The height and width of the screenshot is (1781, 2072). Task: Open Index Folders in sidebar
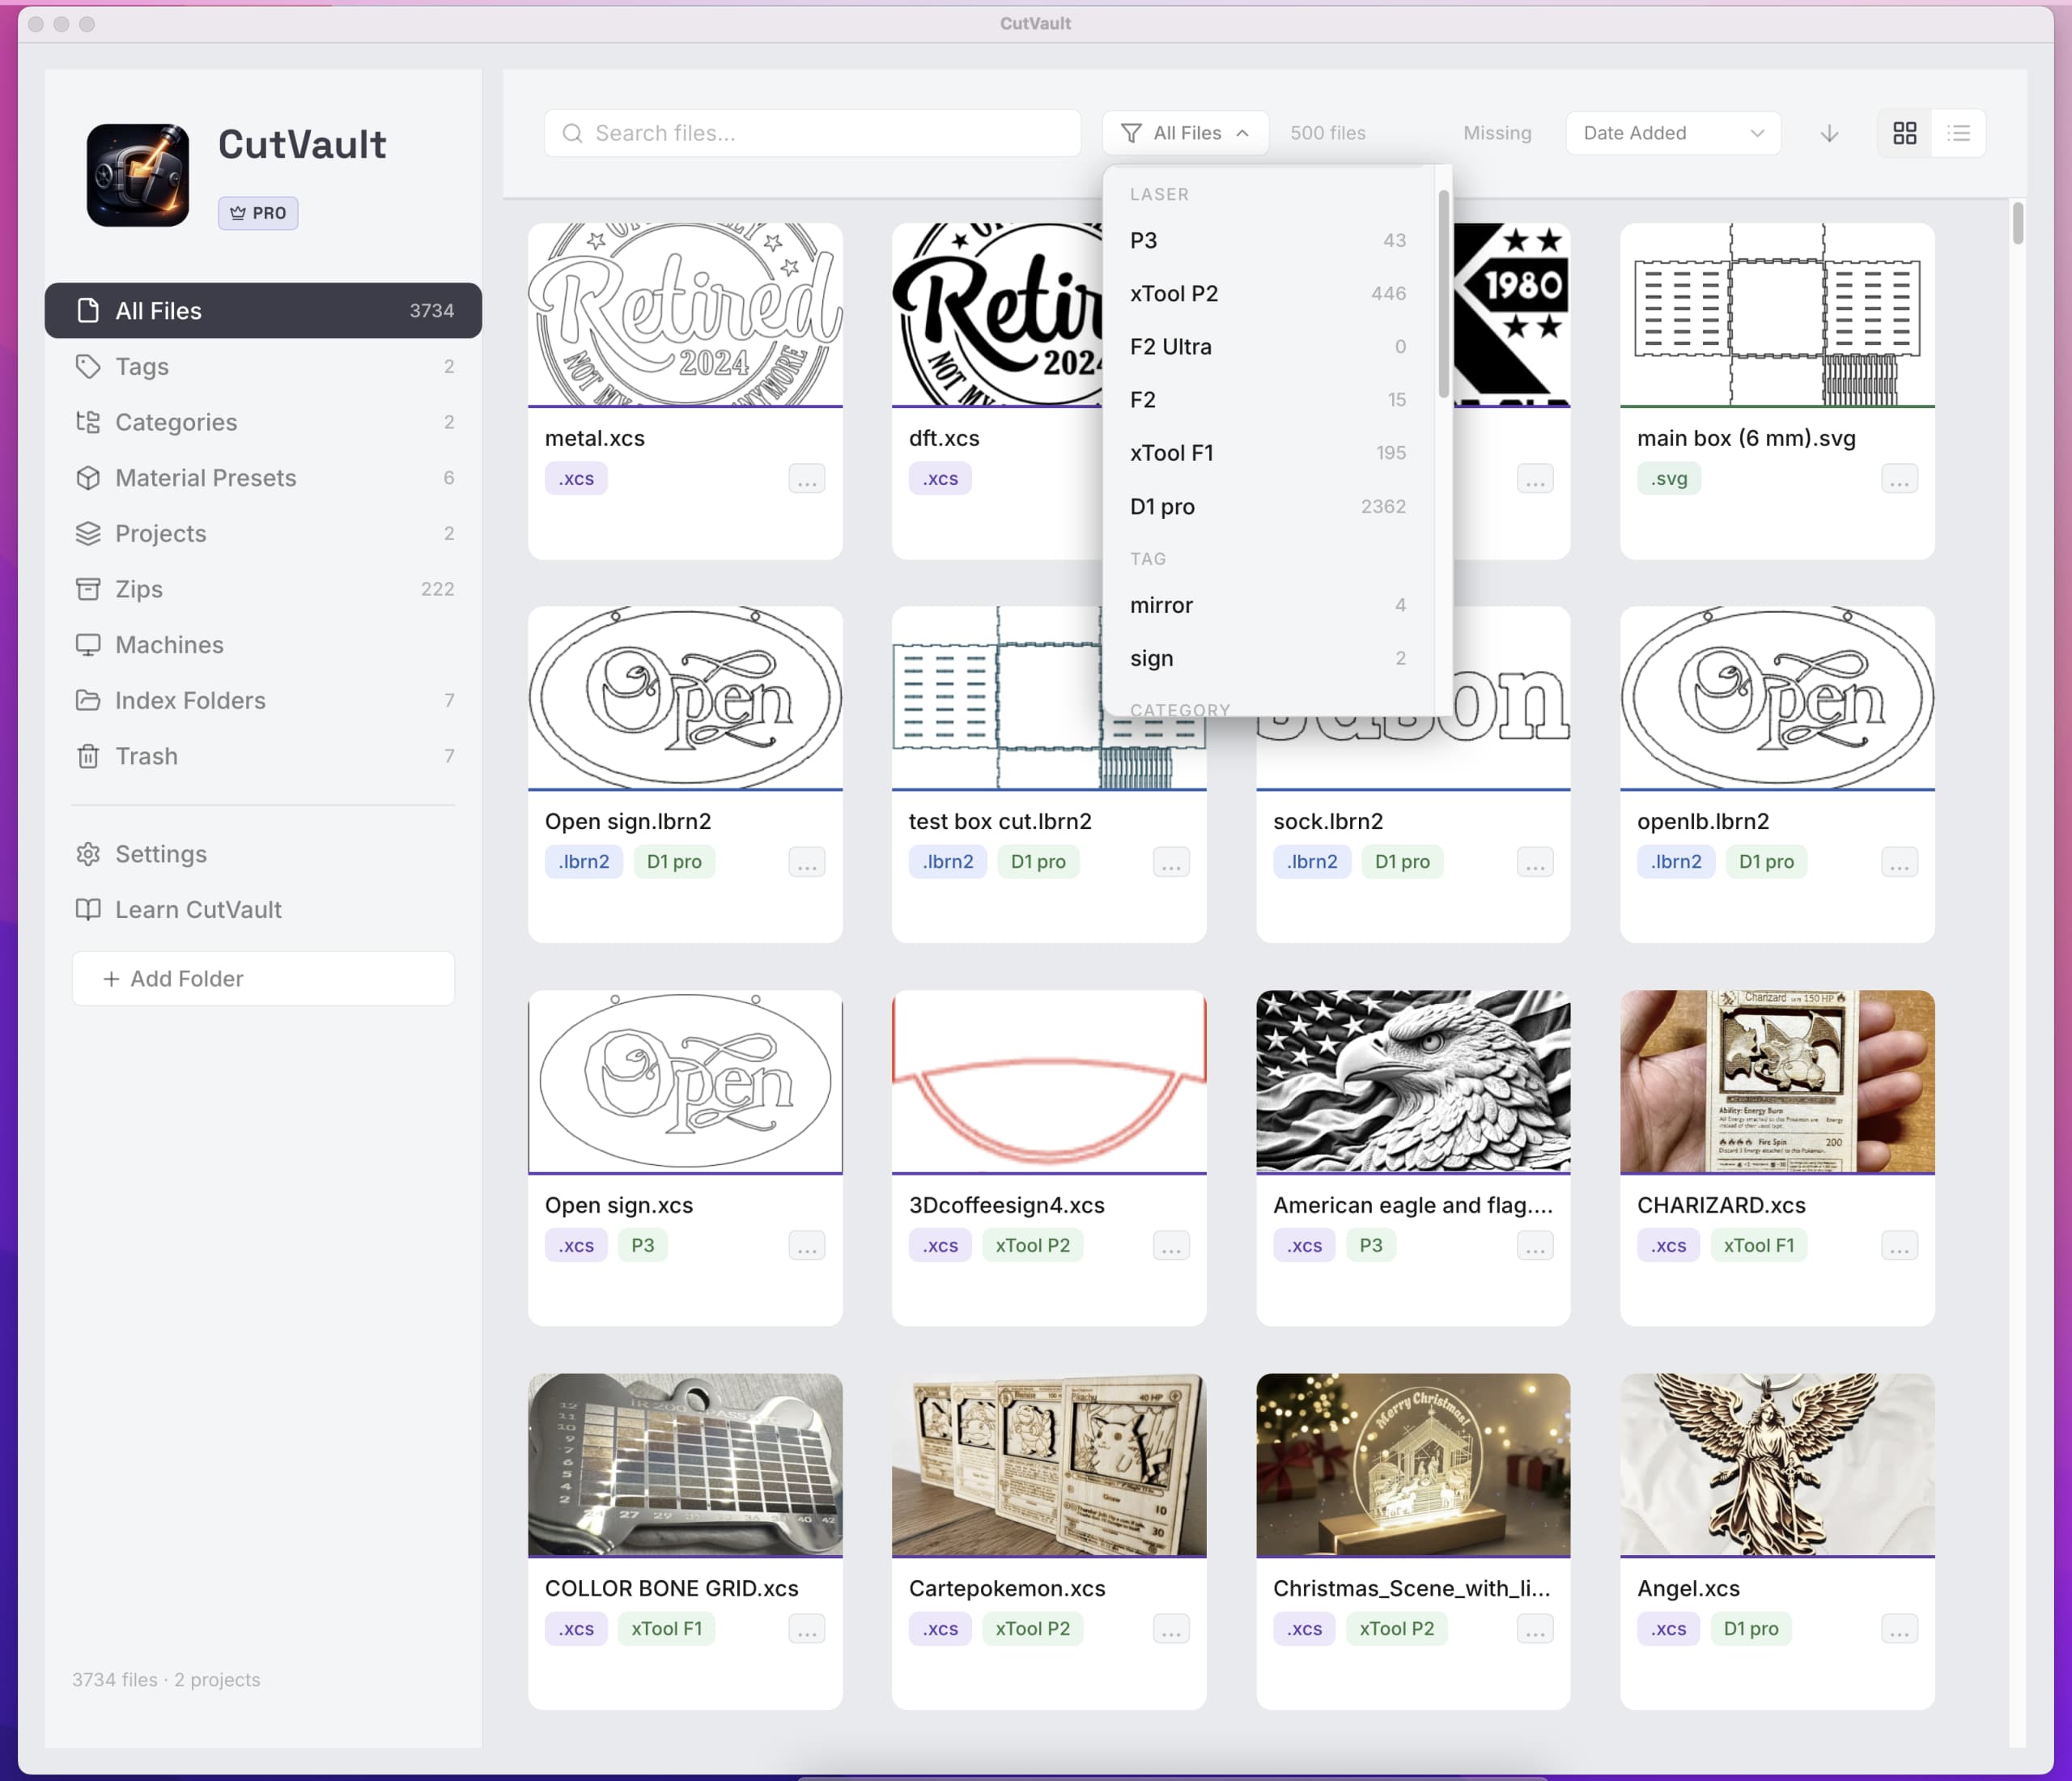263,701
